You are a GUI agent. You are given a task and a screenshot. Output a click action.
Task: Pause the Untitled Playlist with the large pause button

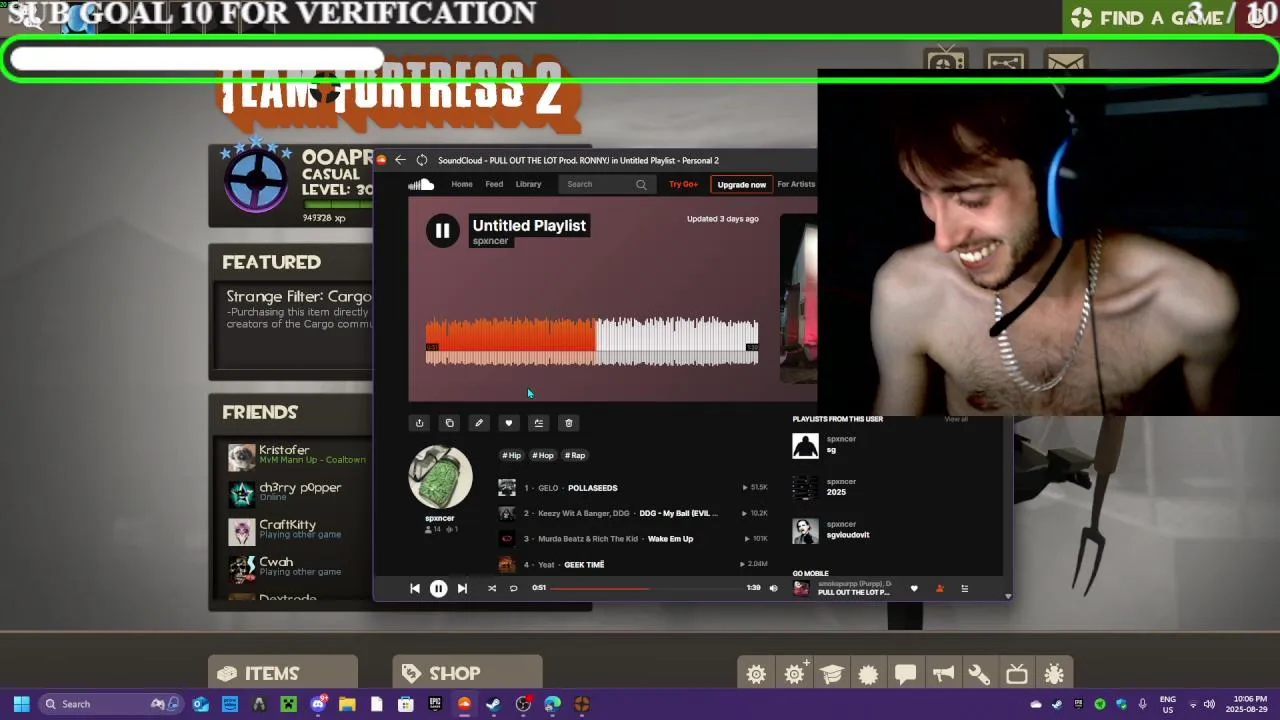pos(442,231)
